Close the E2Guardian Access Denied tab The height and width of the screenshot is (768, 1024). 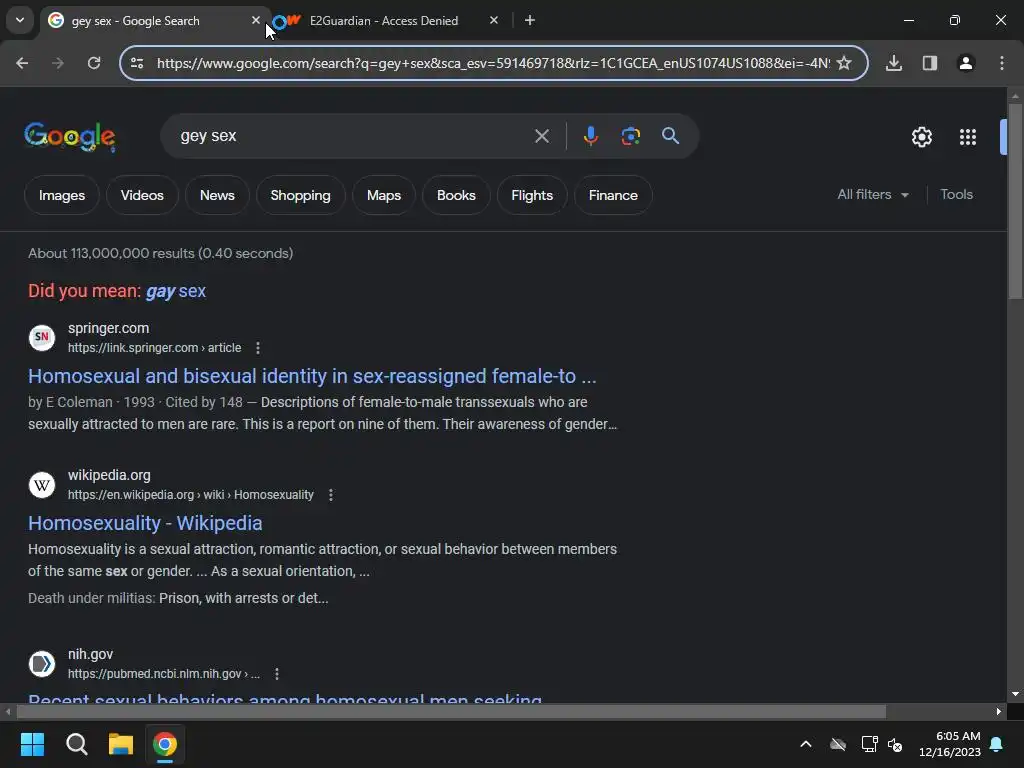point(494,20)
